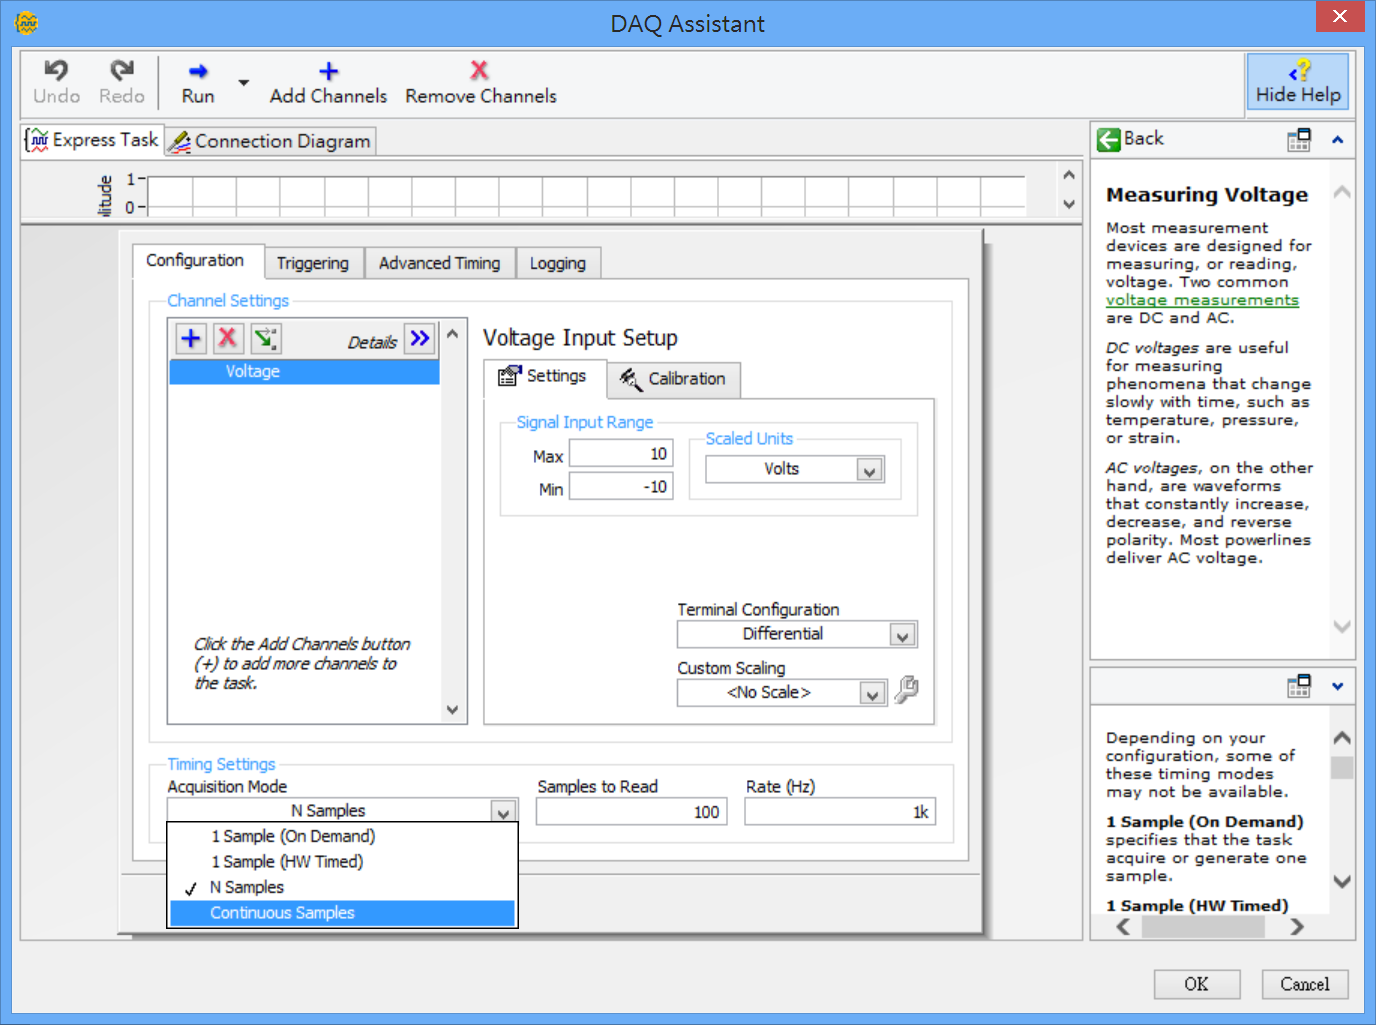Choose 1 Sample (On Demand) acquisition mode
Image resolution: width=1376 pixels, height=1025 pixels.
293,835
